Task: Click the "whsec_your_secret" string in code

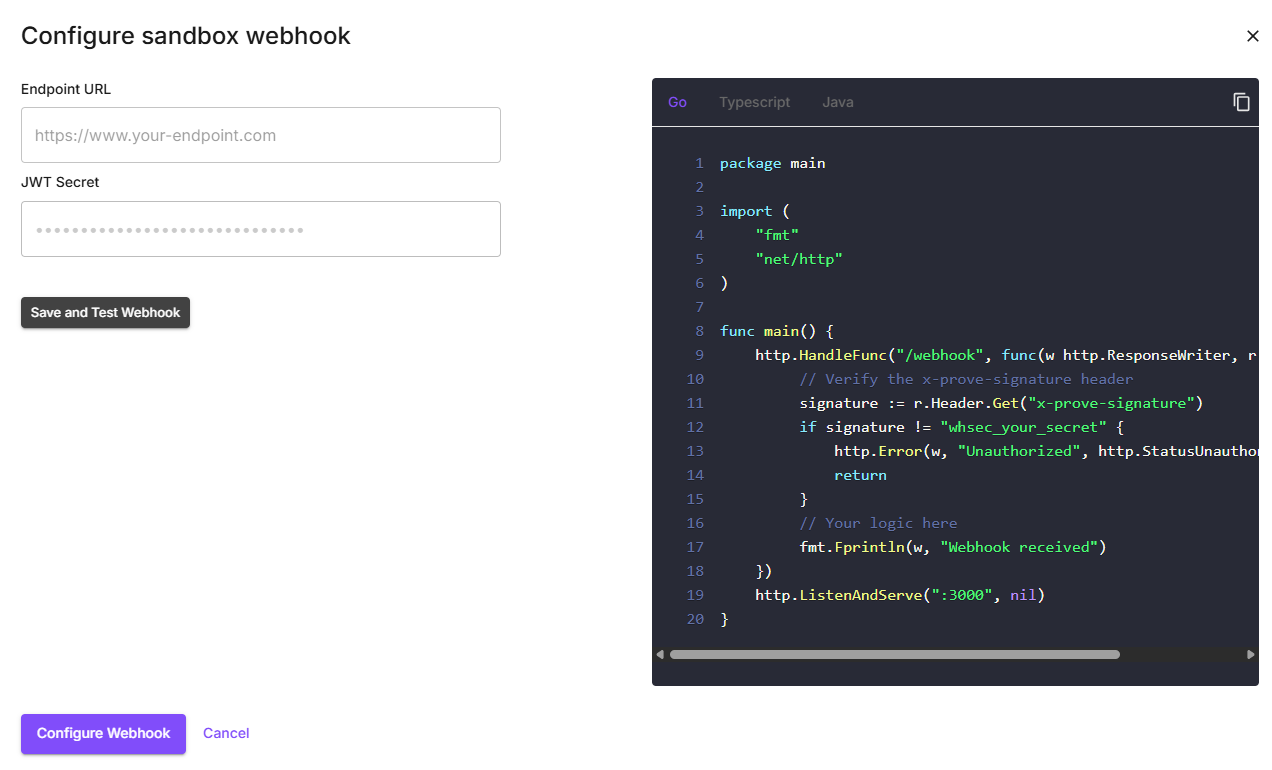Action: pyautogui.click(x=1022, y=426)
